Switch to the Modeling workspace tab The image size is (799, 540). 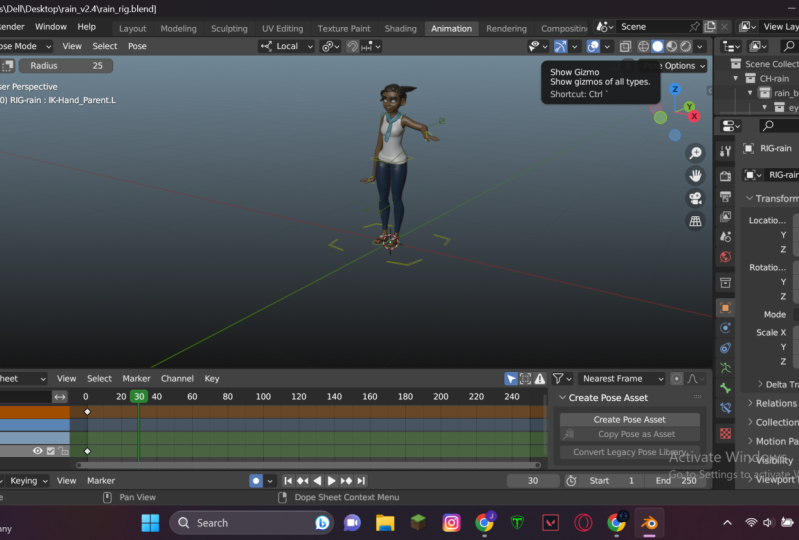pos(178,29)
